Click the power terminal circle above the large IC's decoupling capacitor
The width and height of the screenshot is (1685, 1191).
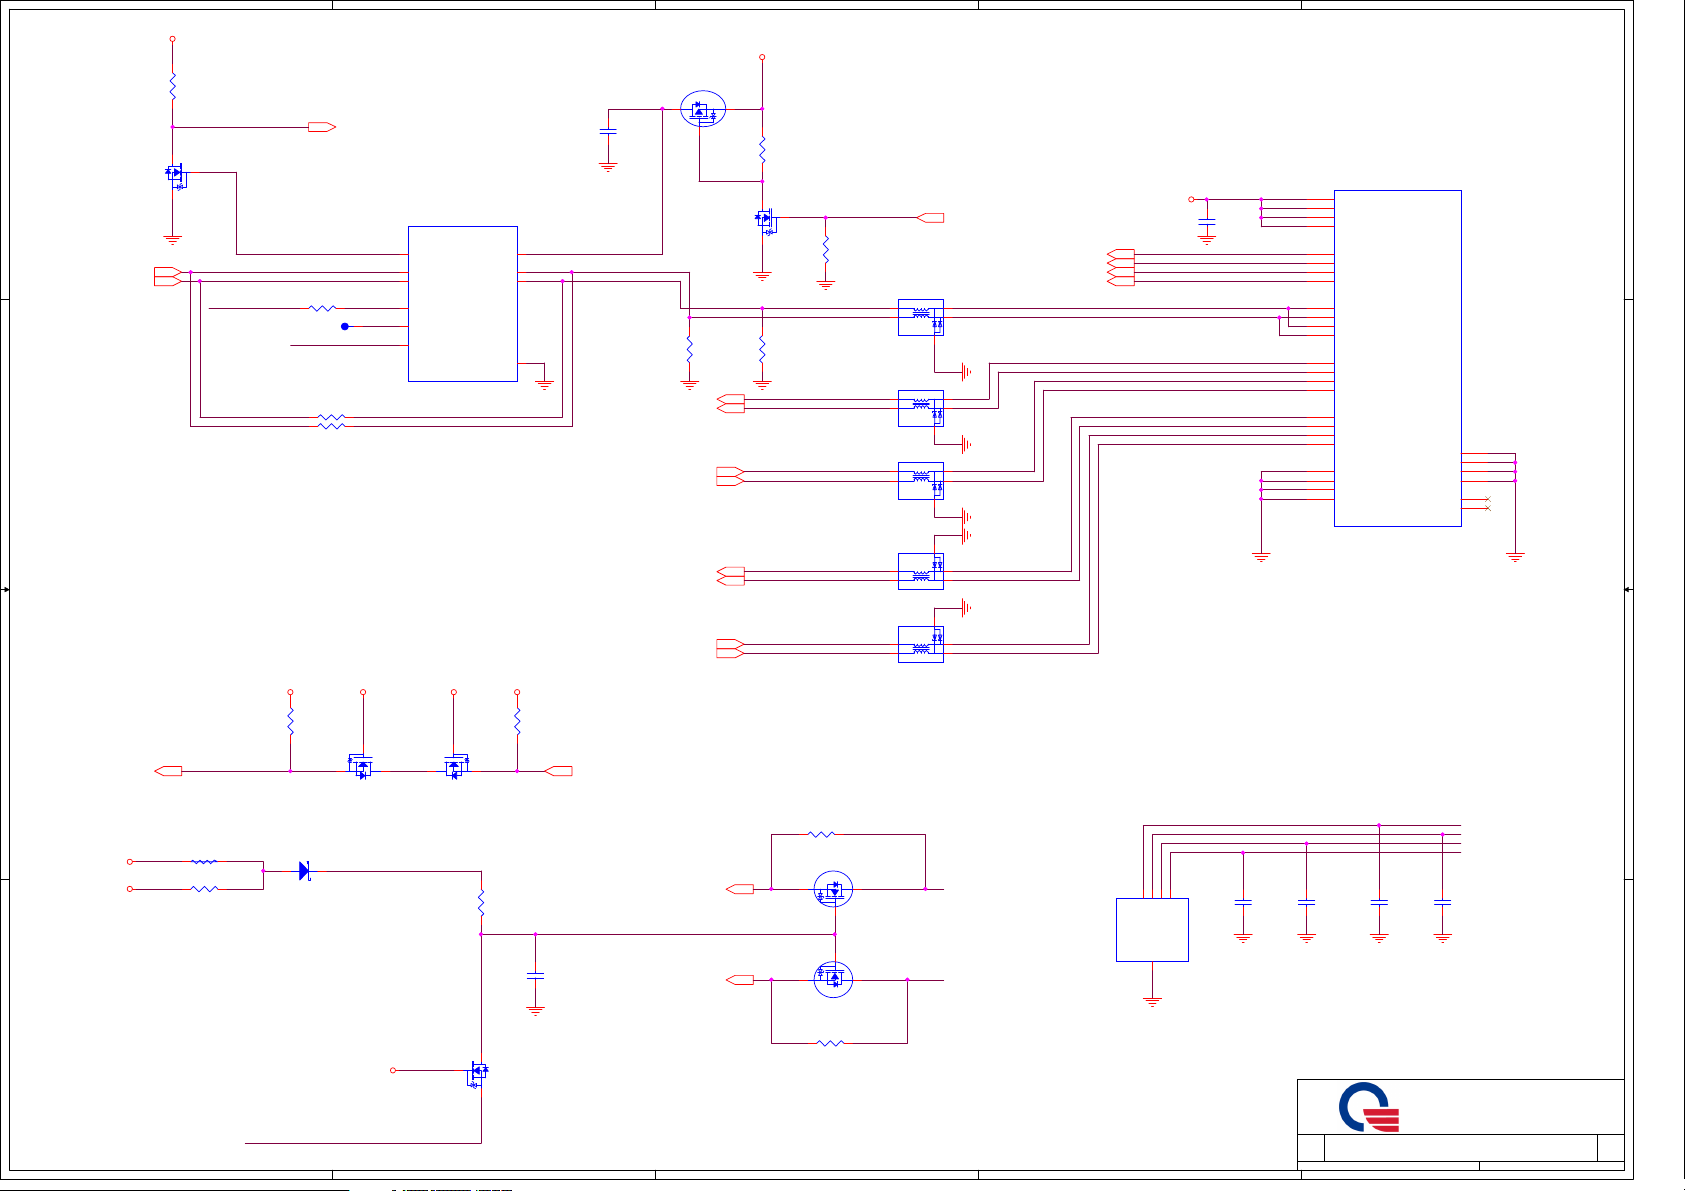(x=1191, y=199)
